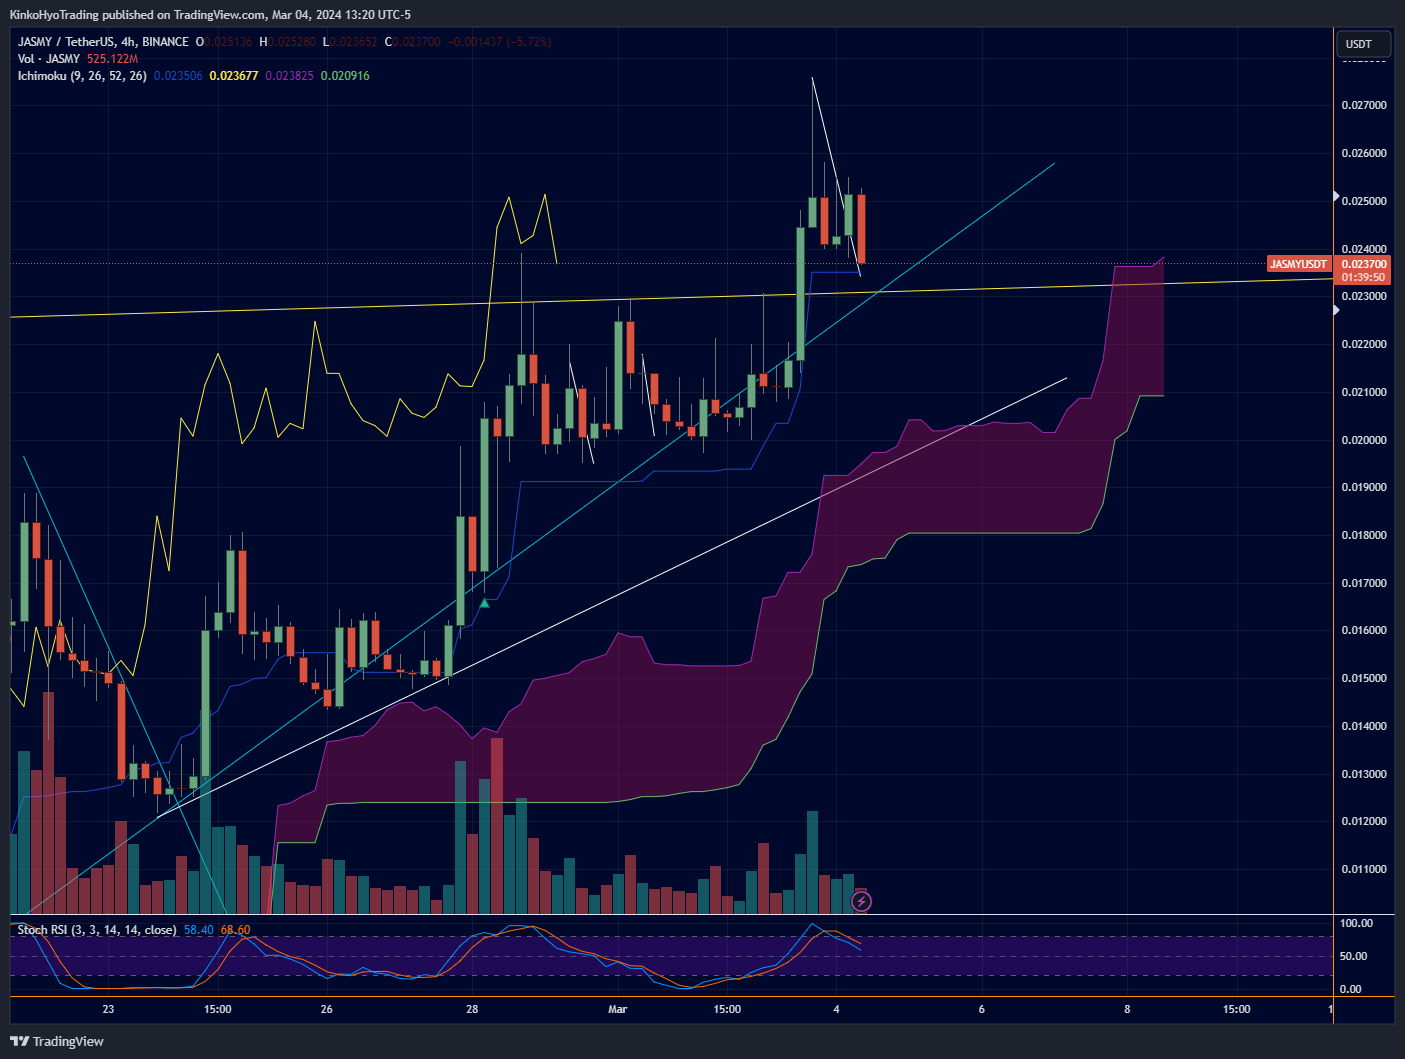
Task: Click the 0.014000 price axis label
Action: tap(1364, 726)
